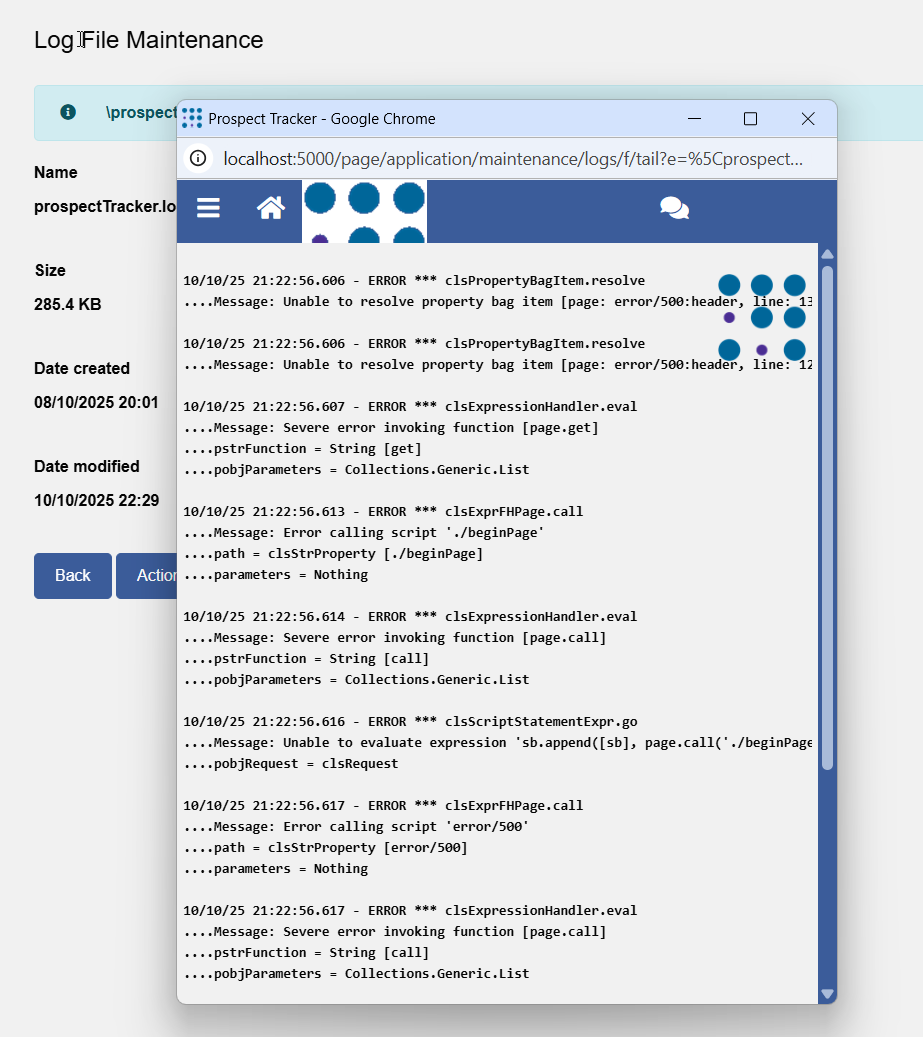Click the log viewer vertical scrollbar thumb
Image resolution: width=923 pixels, height=1037 pixels.
pos(827,517)
